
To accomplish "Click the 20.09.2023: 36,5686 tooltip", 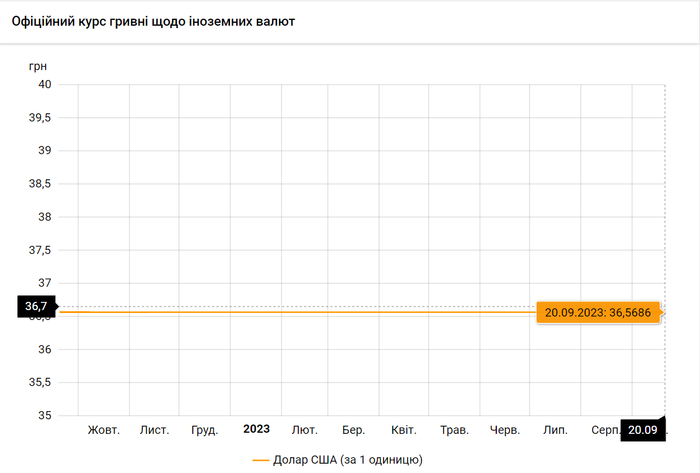I will point(596,312).
